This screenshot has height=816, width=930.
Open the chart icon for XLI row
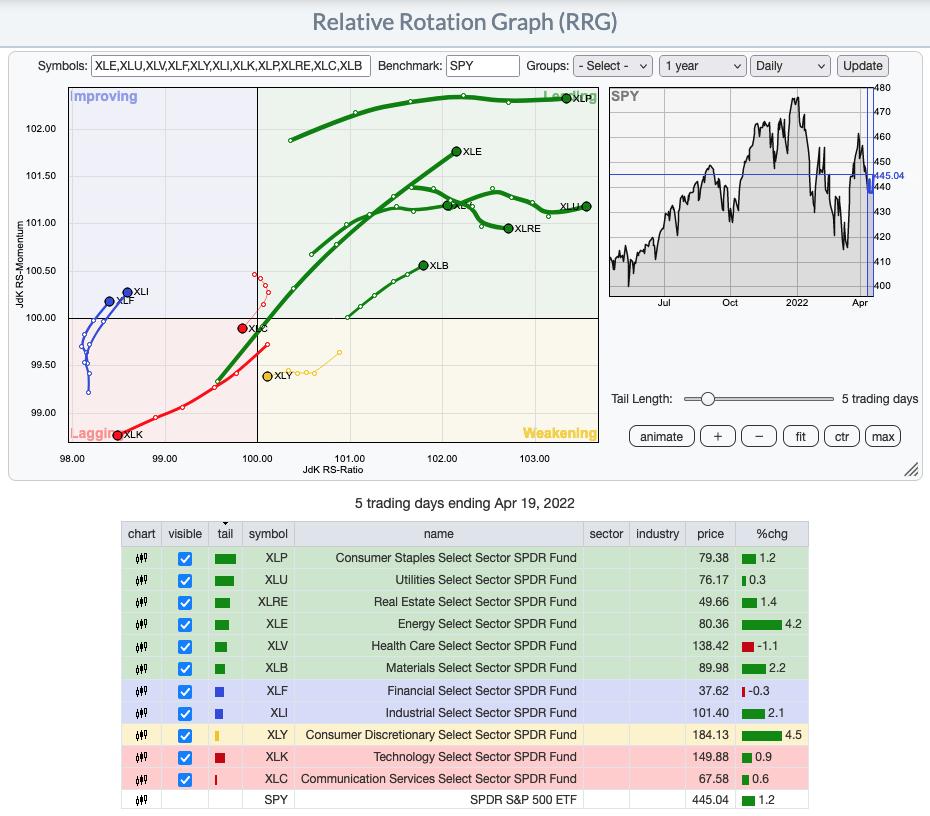pyautogui.click(x=141, y=713)
